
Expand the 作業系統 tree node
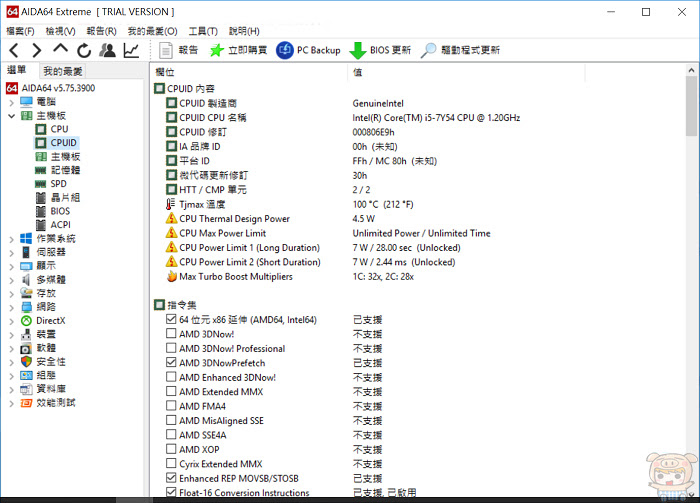(x=11, y=239)
